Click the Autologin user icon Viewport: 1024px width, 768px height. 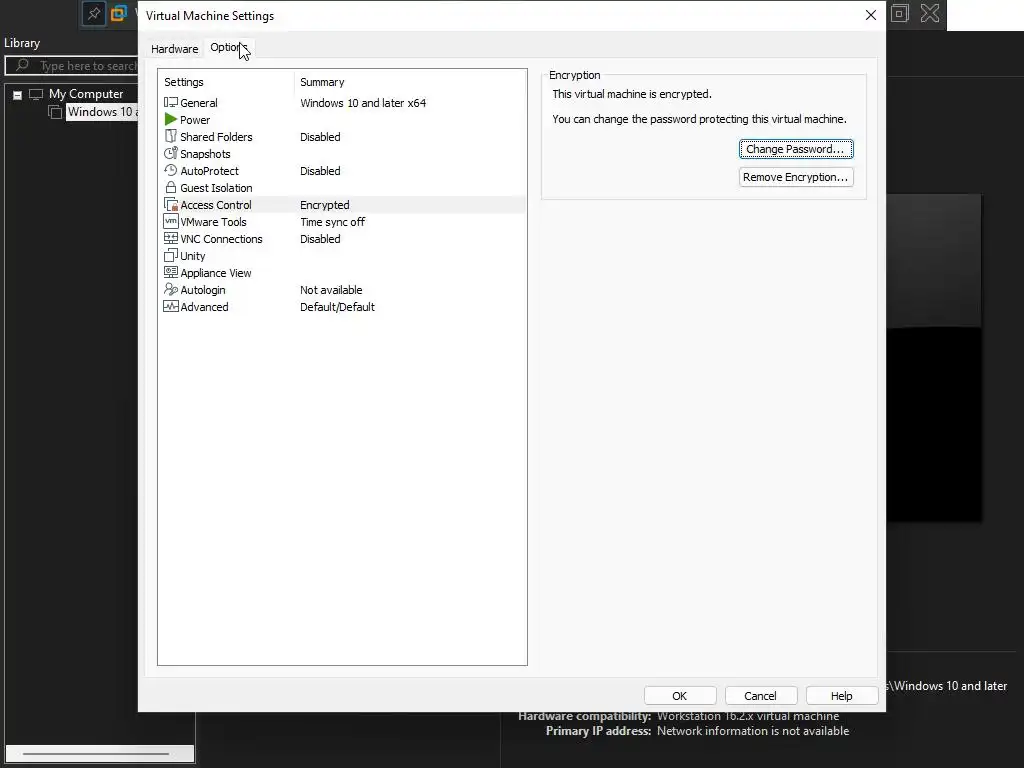point(170,289)
